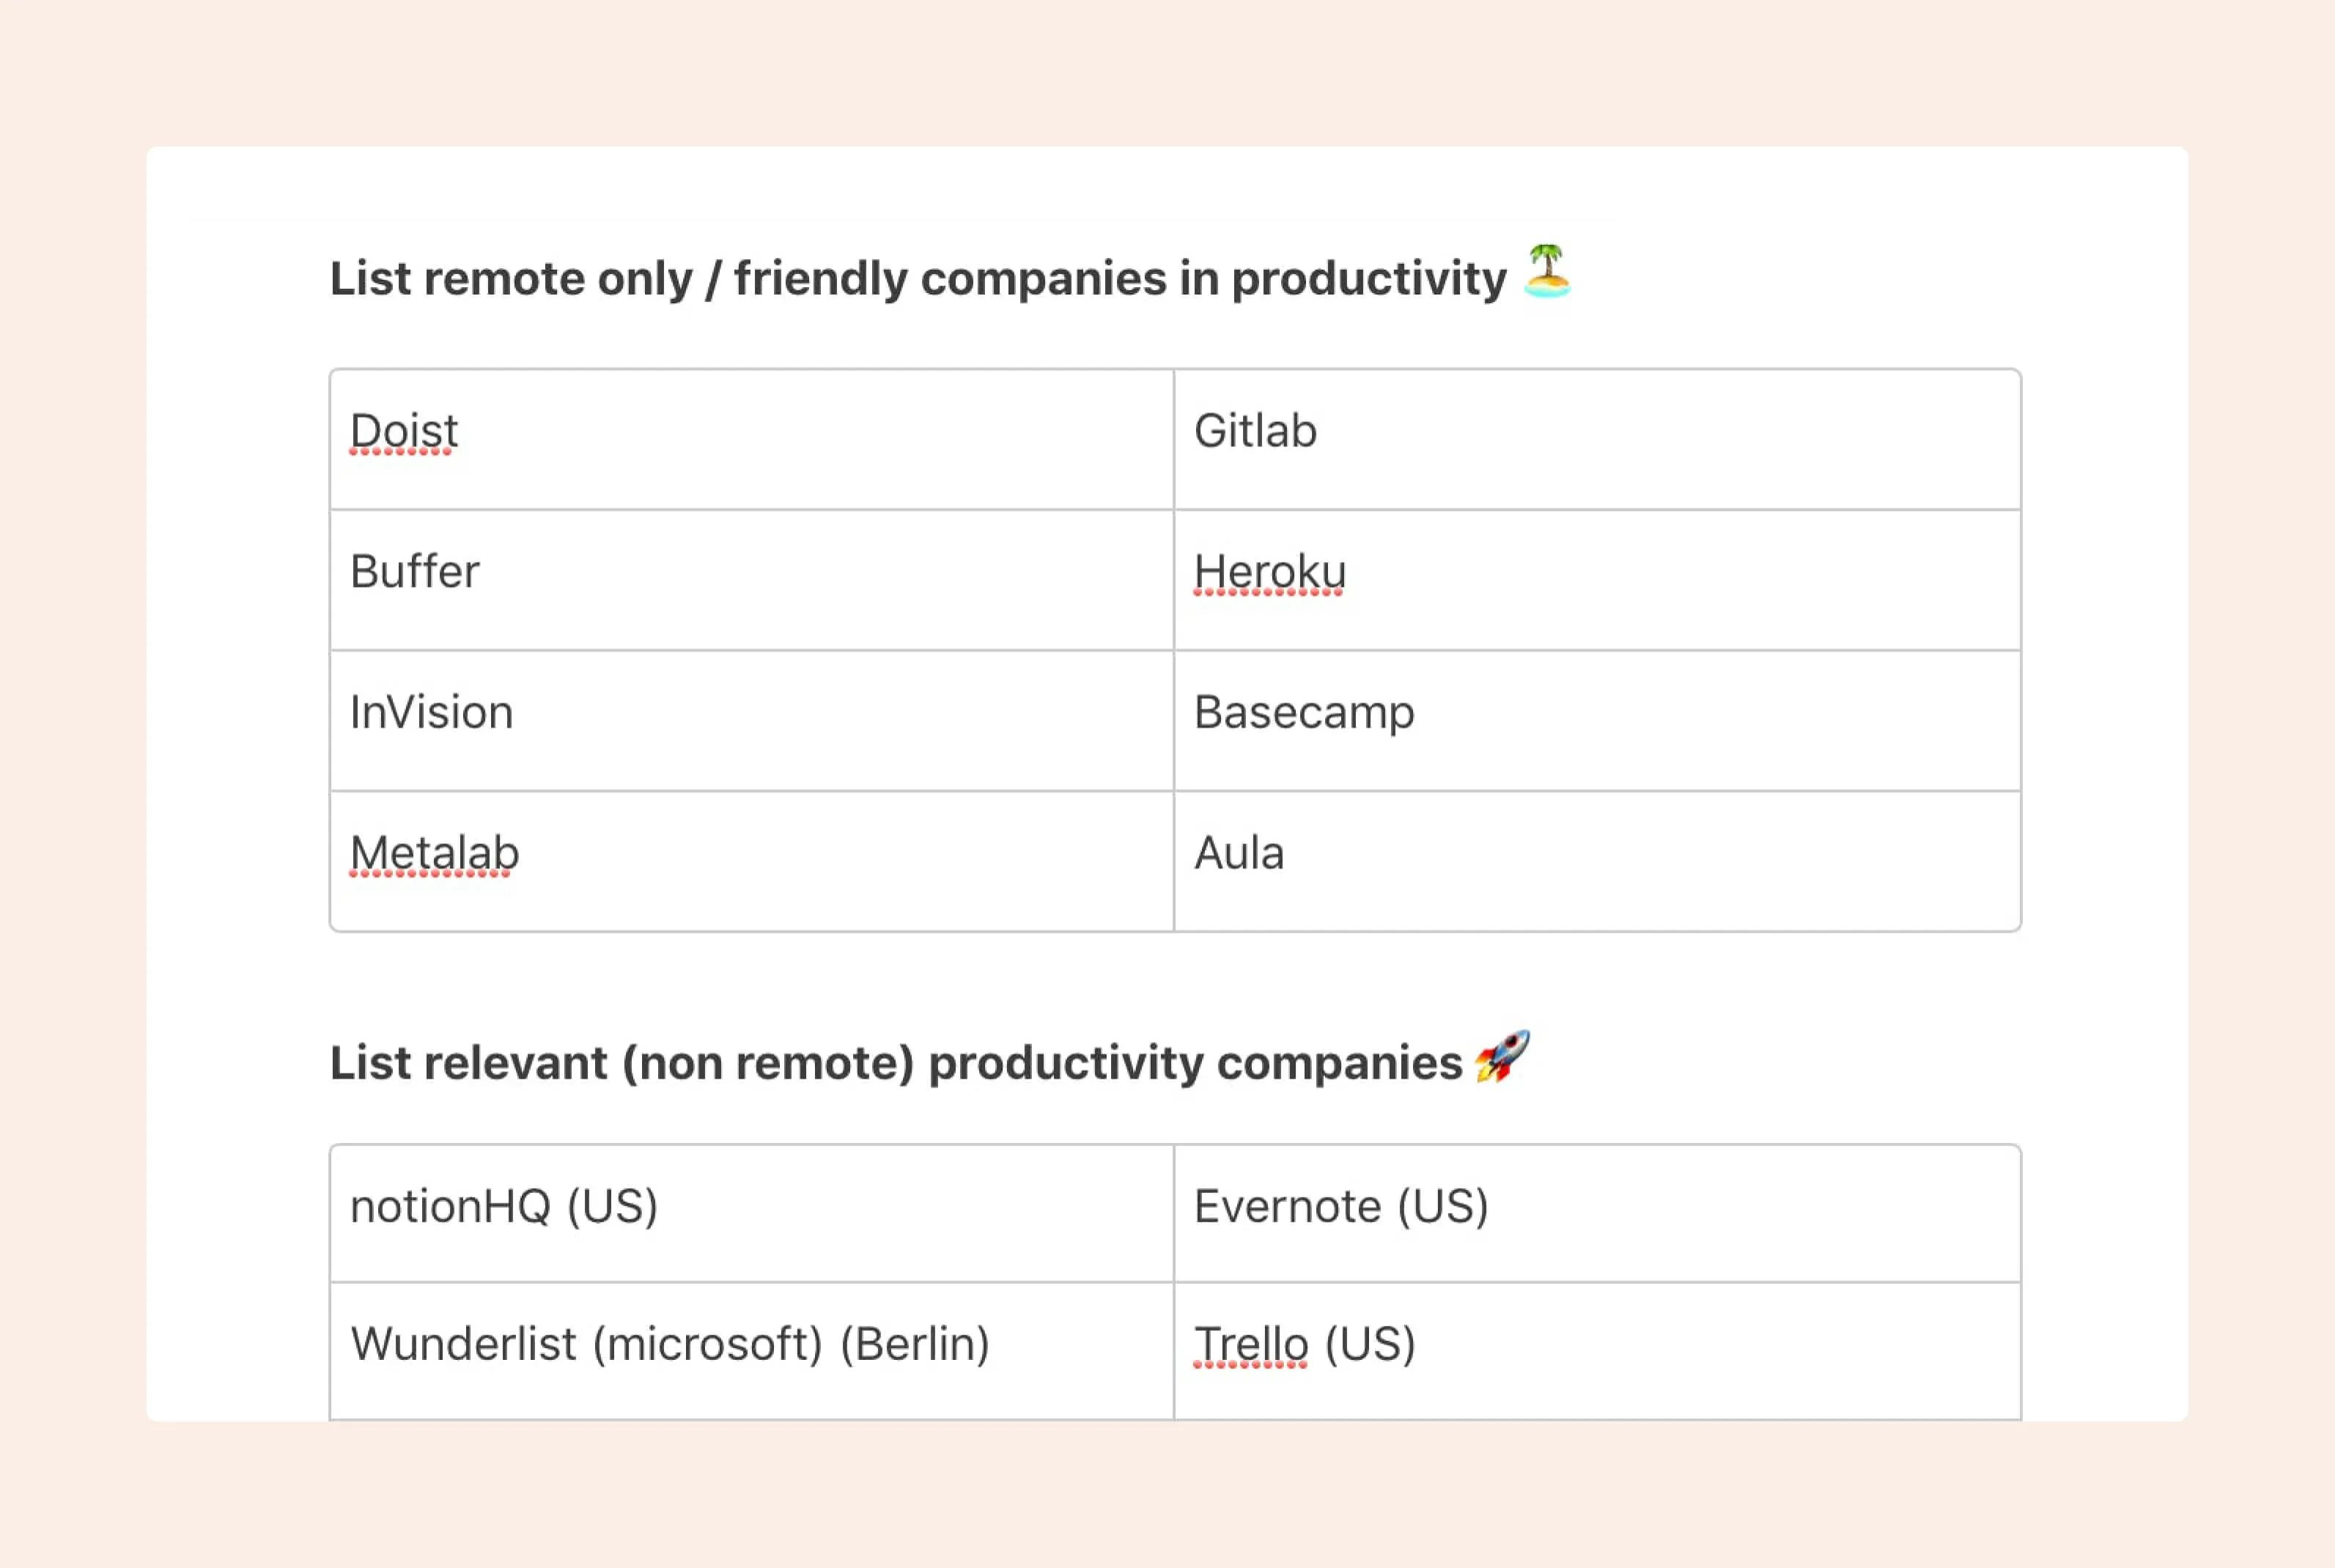Click the palm island emoji in the first heading
The width and height of the screenshot is (2335, 1568).
point(1546,271)
